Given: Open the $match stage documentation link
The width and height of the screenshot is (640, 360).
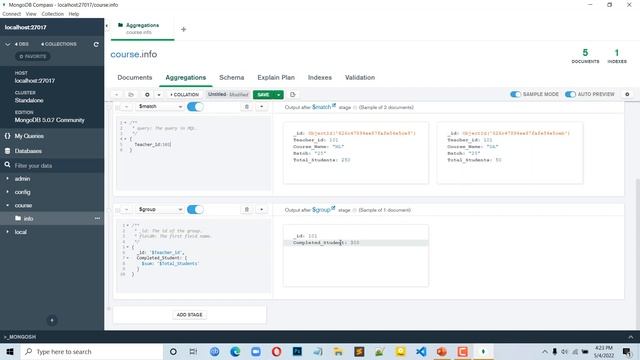Looking at the screenshot, I should 321,107.
